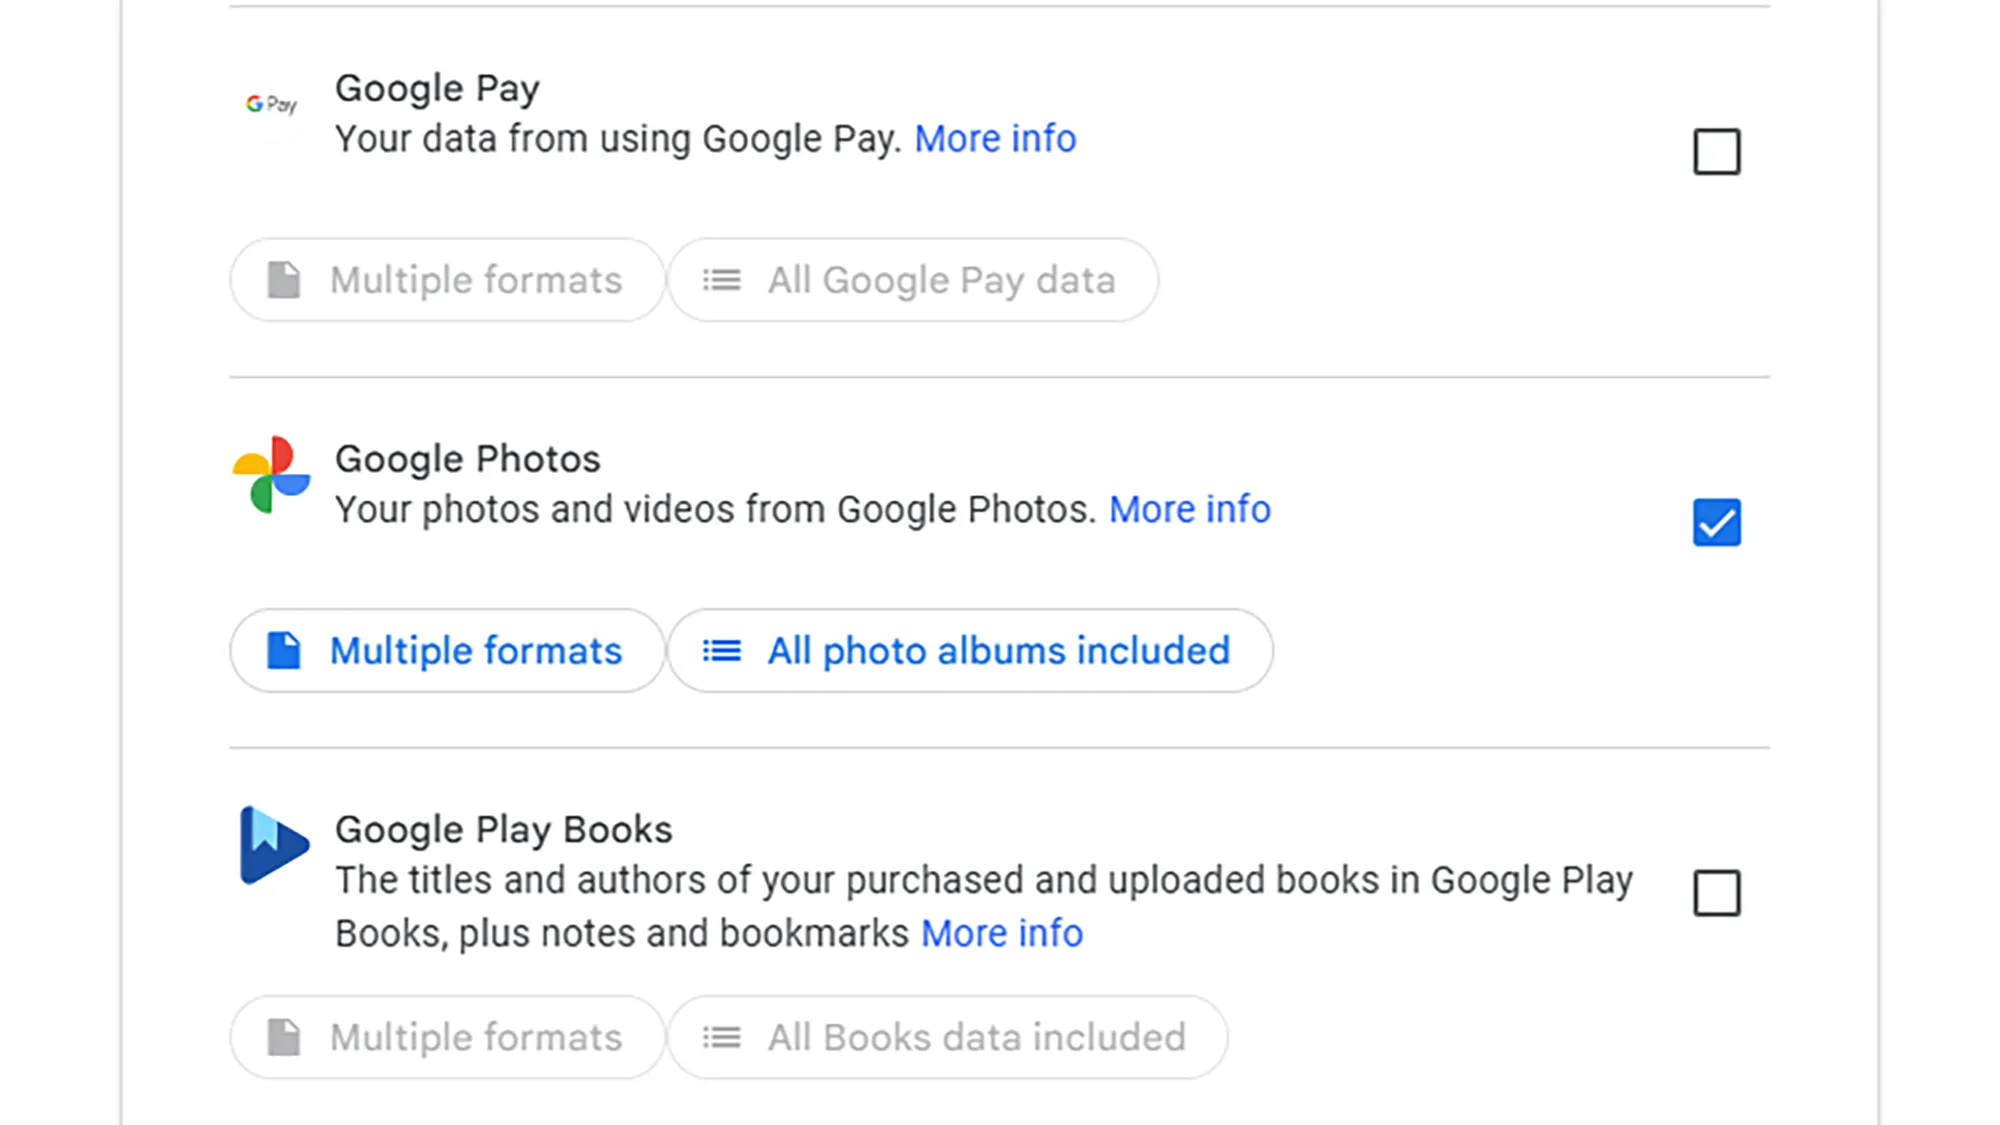Click the document icon in Google Pay's Multiple formats chip
Image resolution: width=2000 pixels, height=1125 pixels.
click(285, 280)
